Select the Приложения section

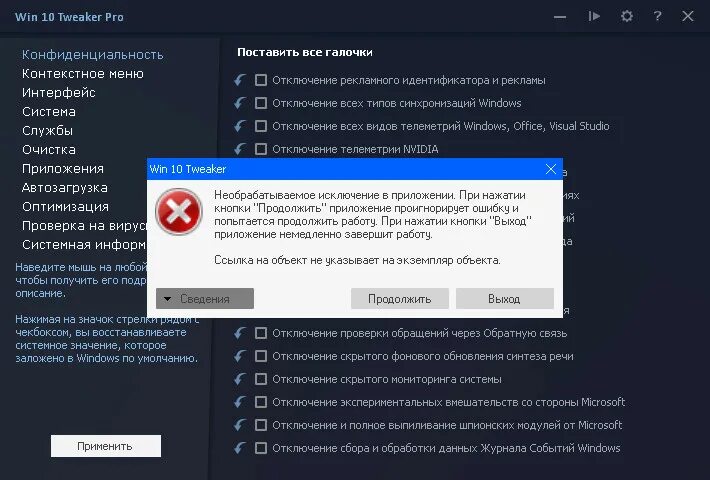(x=63, y=169)
